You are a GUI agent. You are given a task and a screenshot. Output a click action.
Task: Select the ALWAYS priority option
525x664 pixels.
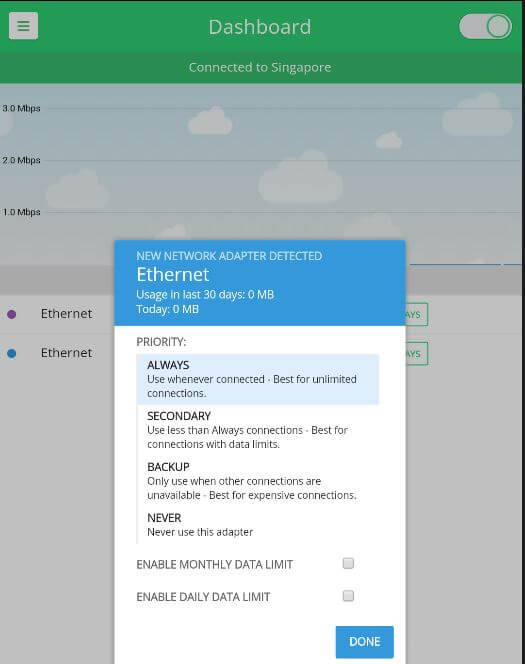(x=258, y=379)
